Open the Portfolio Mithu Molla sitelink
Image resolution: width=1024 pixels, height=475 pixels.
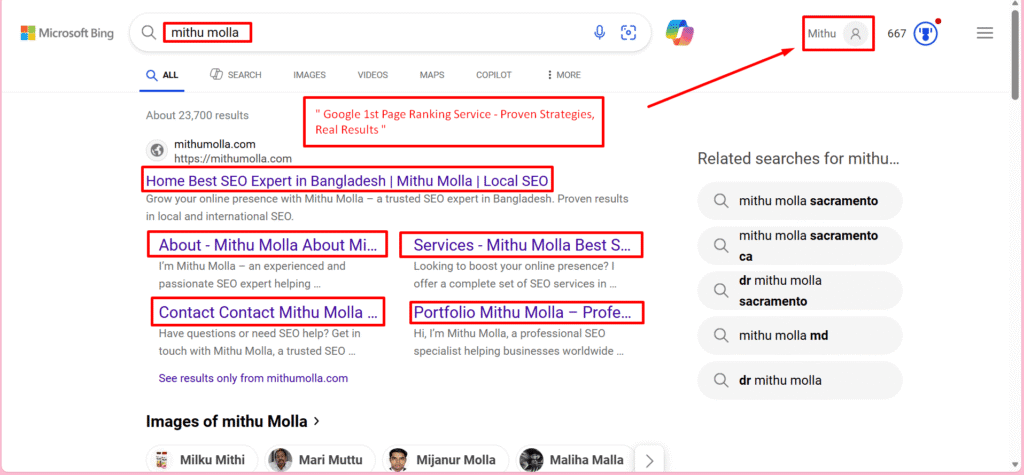pos(523,312)
